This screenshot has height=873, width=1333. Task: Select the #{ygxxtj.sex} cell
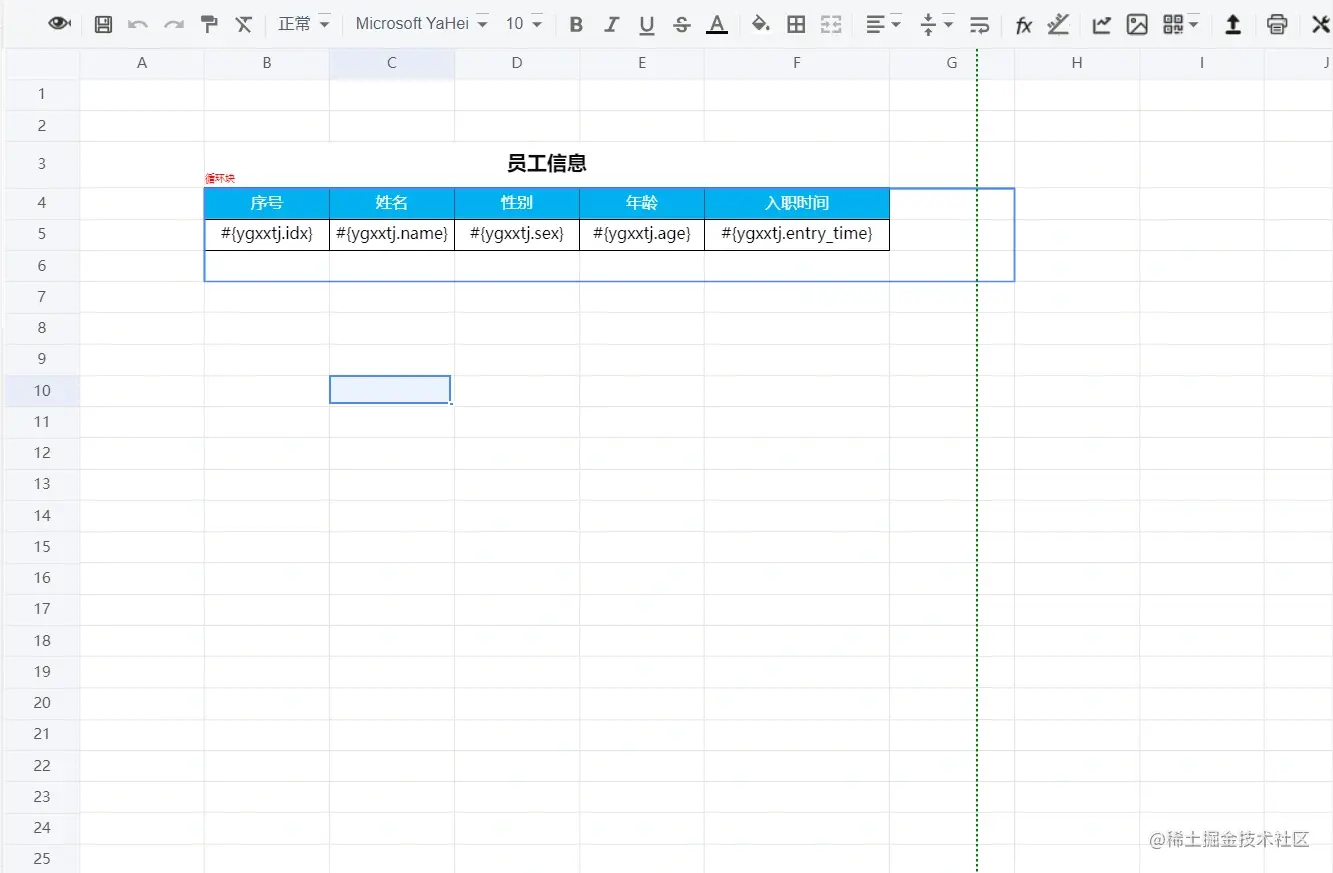(x=517, y=234)
